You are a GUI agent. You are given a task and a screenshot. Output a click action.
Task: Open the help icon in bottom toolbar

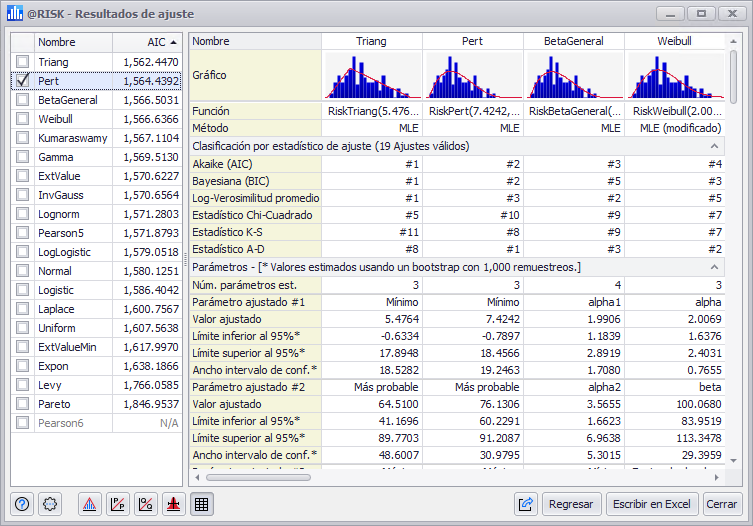pyautogui.click(x=22, y=505)
